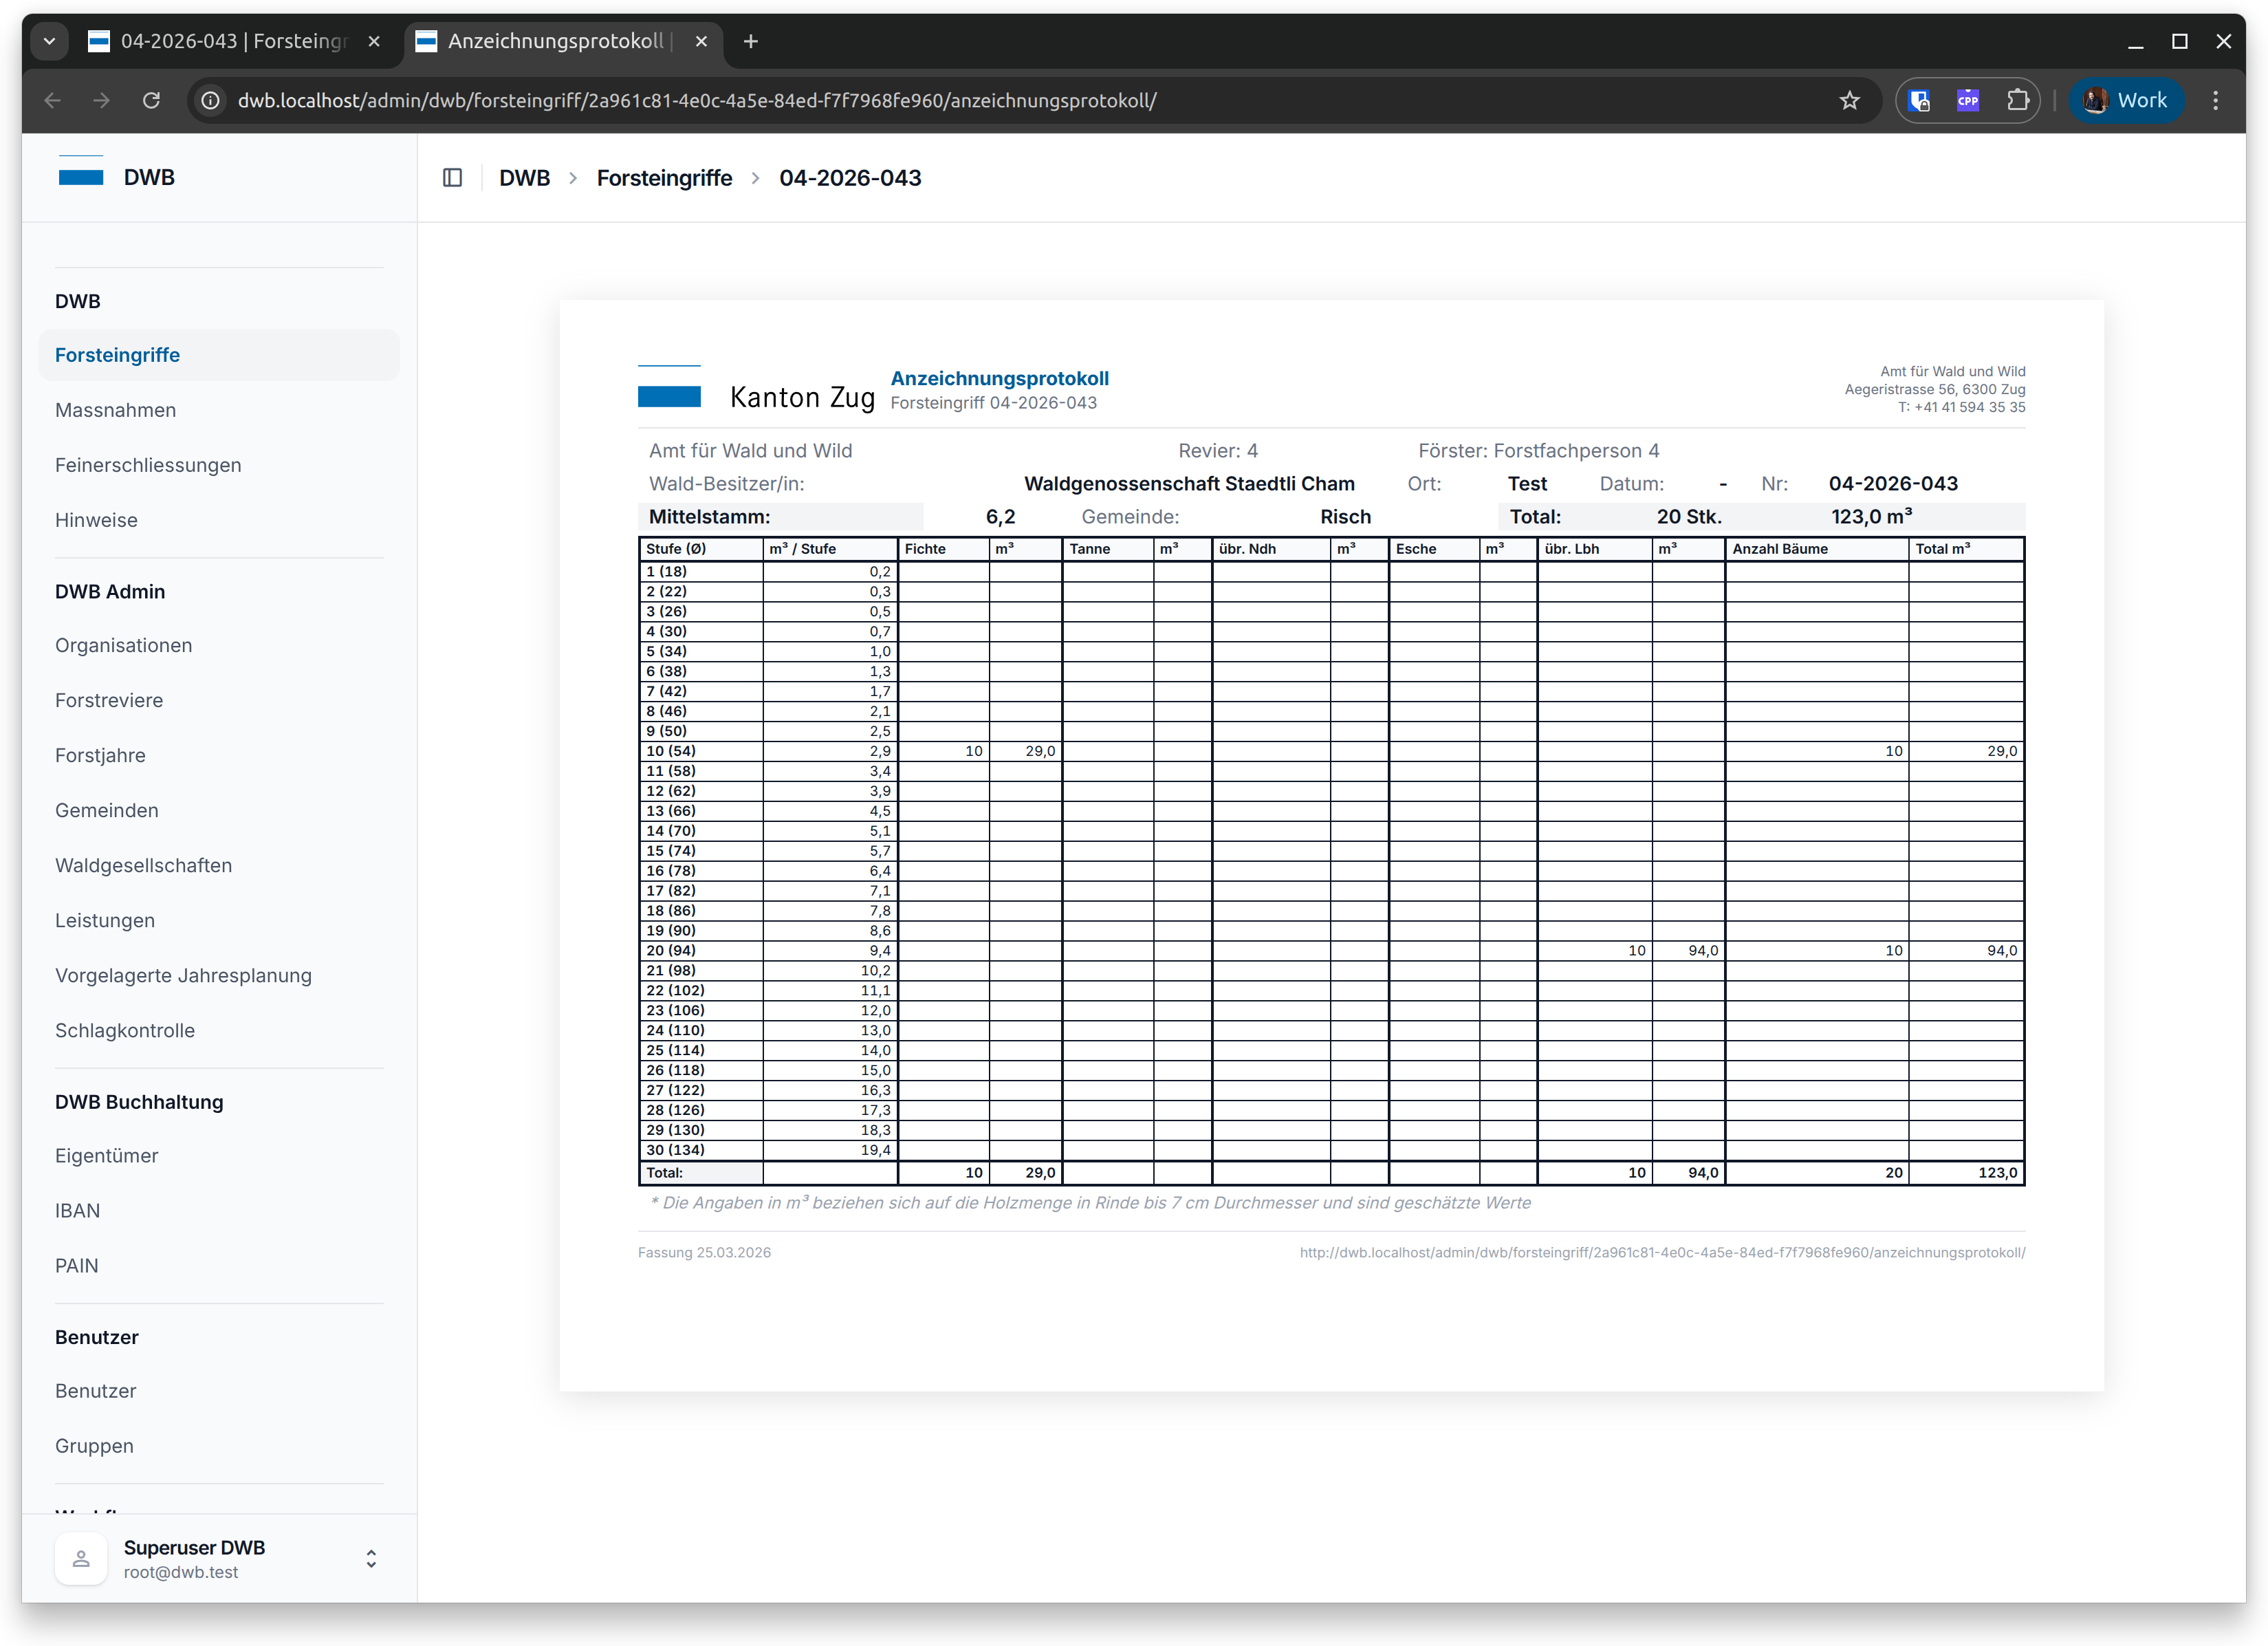Click the Bitwarden shield extension icon
The image size is (2268, 1646).
pos(1919,100)
